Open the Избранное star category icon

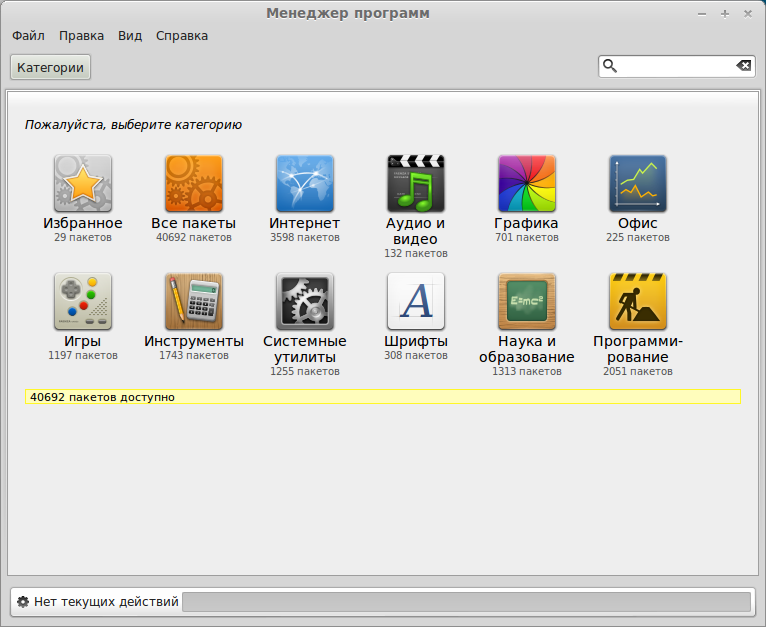83,184
